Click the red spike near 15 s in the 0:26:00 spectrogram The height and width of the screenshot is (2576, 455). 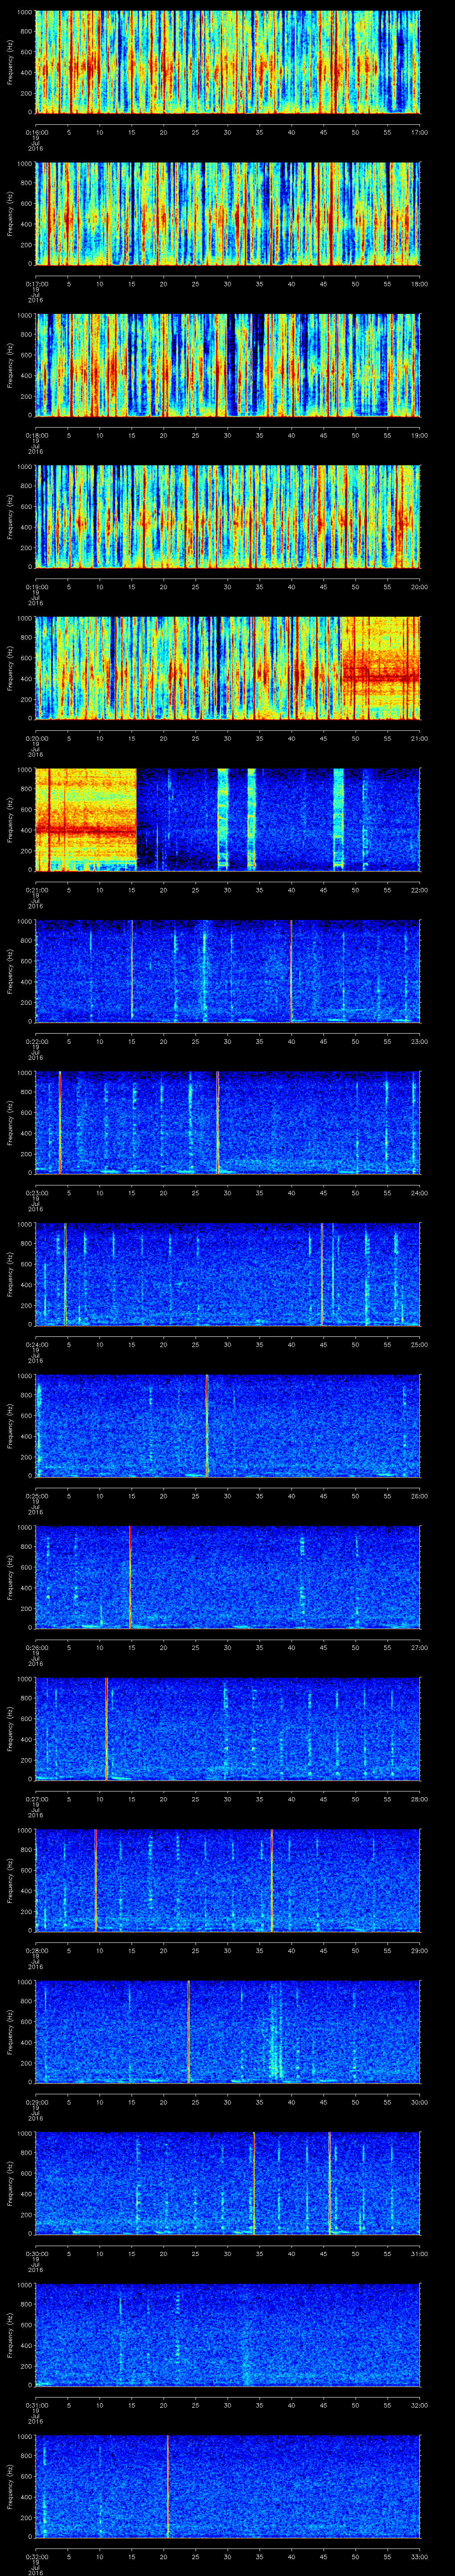130,1577
